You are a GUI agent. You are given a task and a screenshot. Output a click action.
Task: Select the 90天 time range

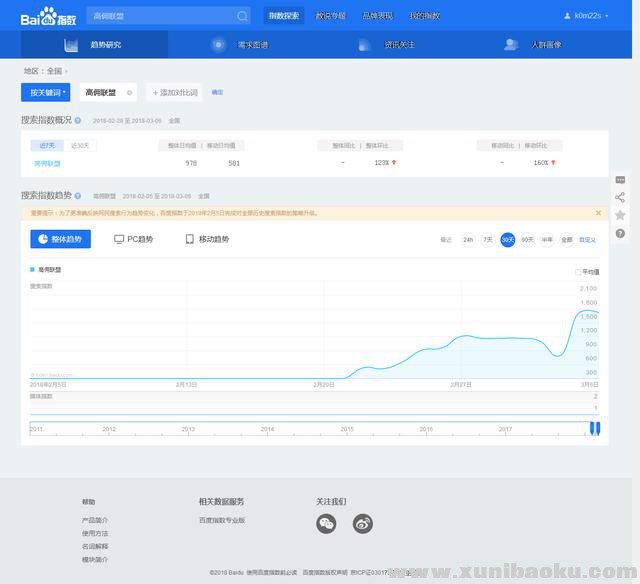click(527, 240)
